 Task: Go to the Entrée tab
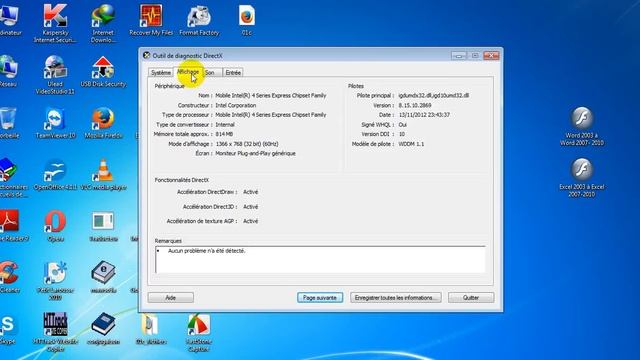click(x=233, y=73)
